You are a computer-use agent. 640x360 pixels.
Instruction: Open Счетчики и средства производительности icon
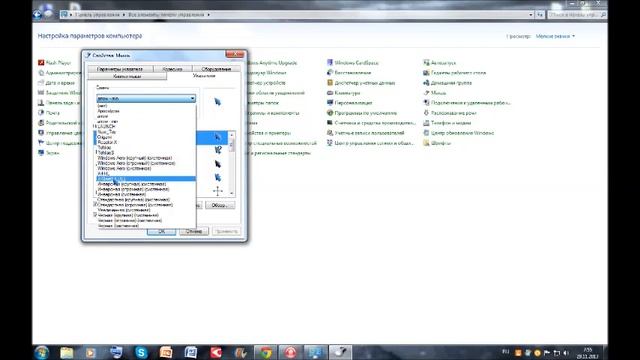(371, 123)
